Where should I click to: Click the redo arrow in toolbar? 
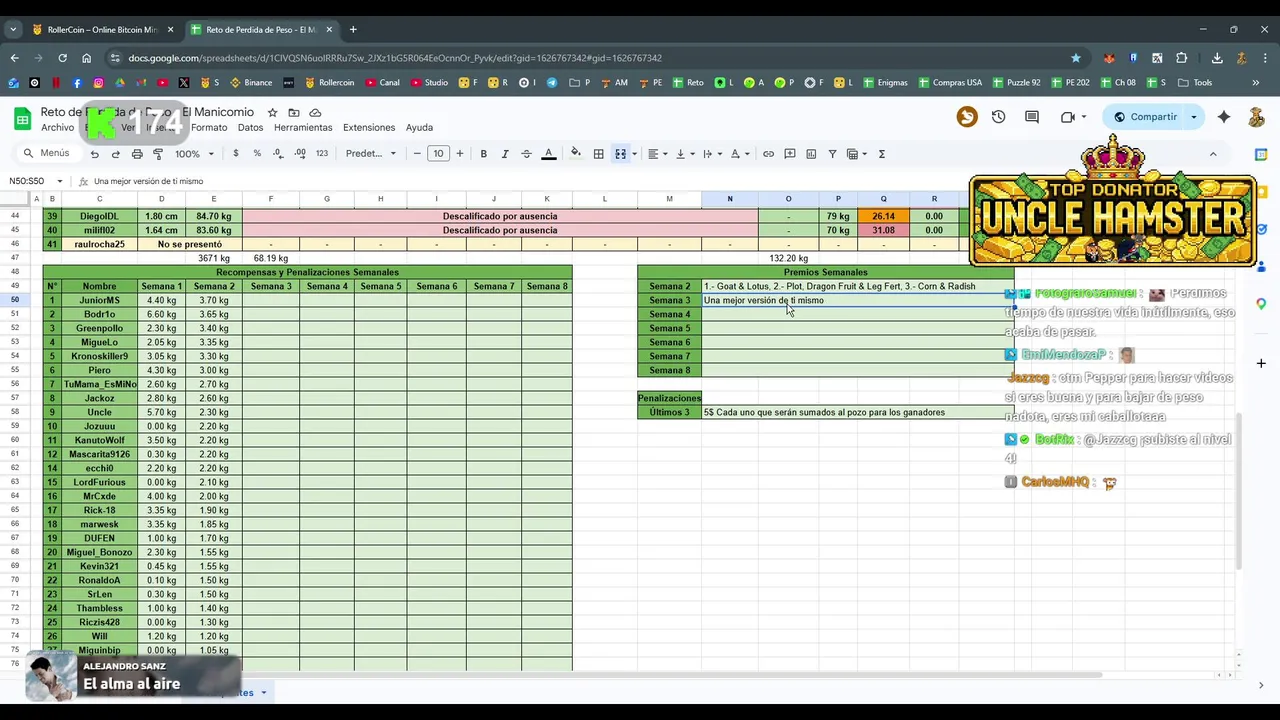pos(115,154)
